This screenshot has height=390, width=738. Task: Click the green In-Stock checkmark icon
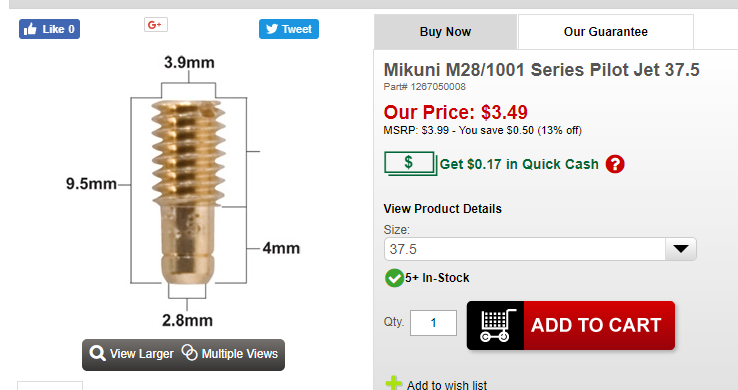click(394, 278)
